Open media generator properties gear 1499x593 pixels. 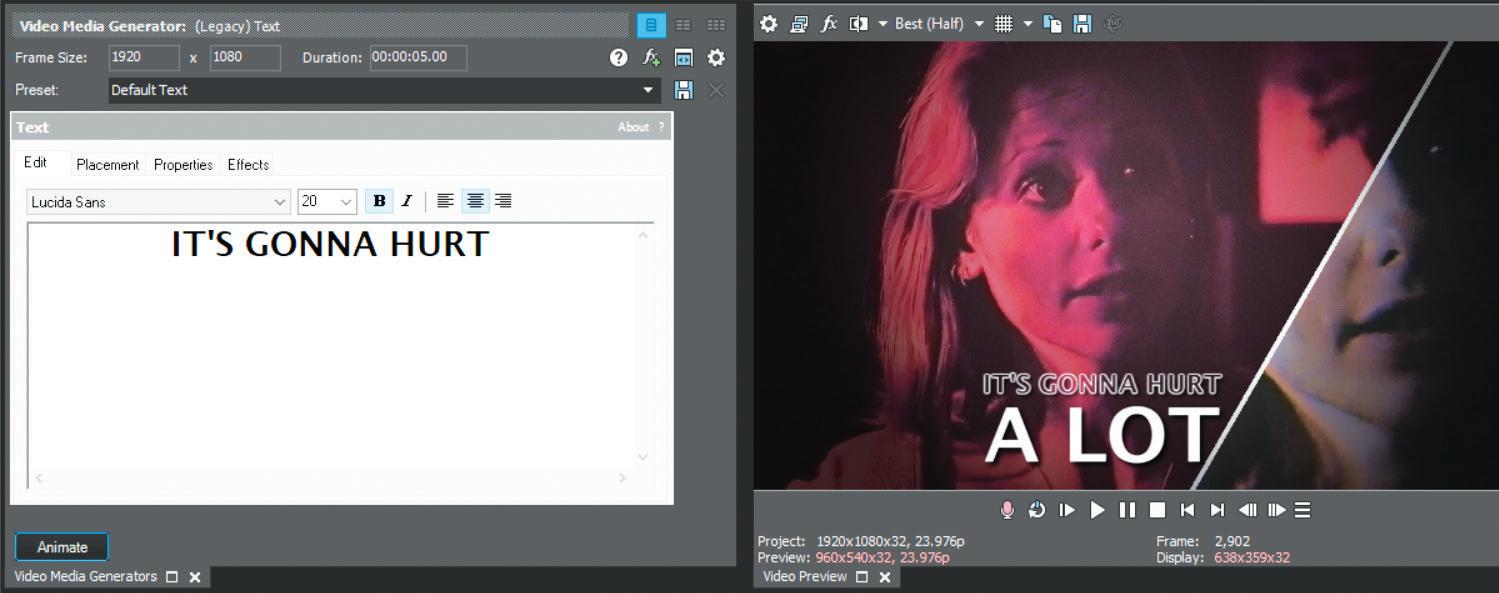(x=716, y=57)
